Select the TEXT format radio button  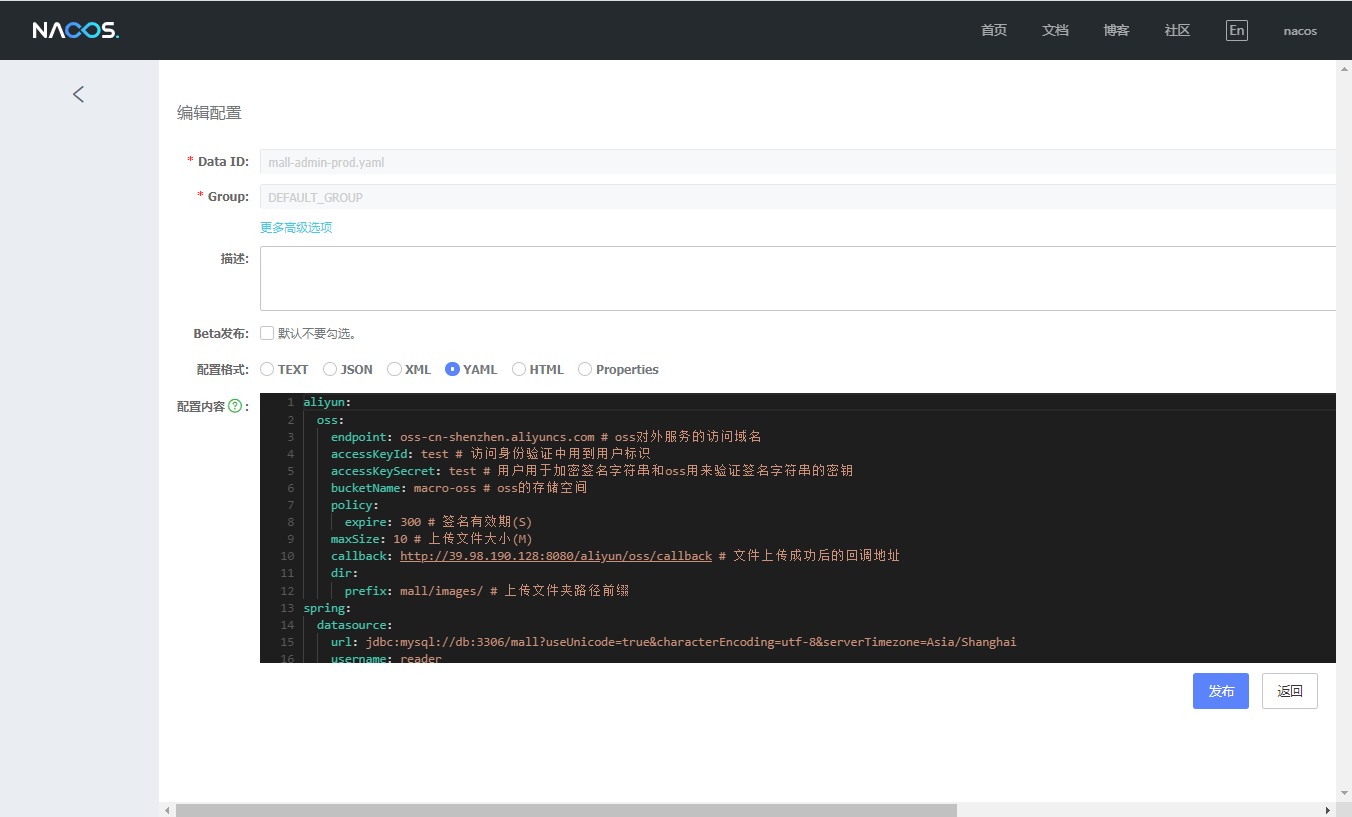[267, 369]
